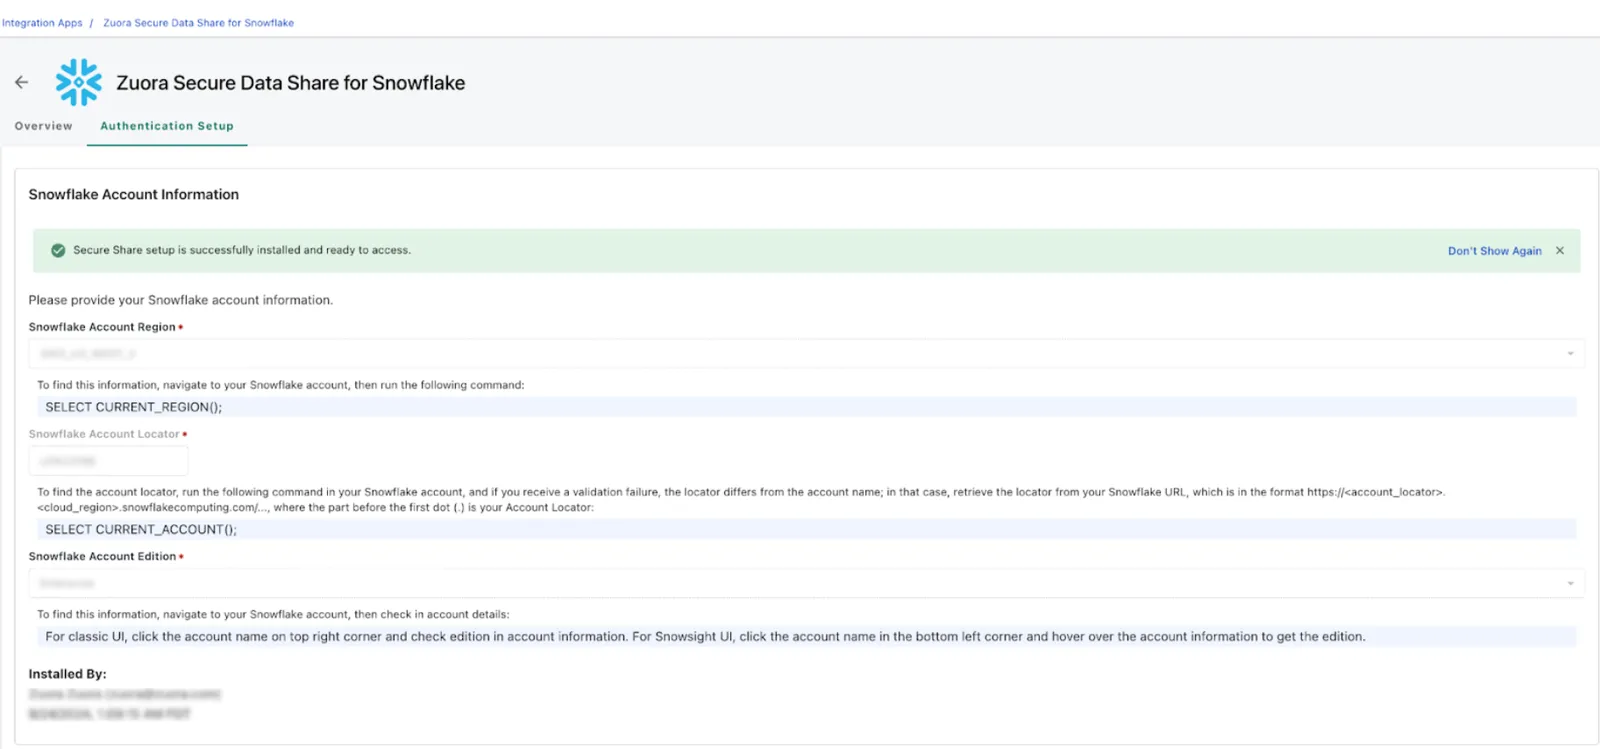Screen dimensions: 1600x749
Task: Go back using the left arrow icon
Action: pyautogui.click(x=22, y=82)
